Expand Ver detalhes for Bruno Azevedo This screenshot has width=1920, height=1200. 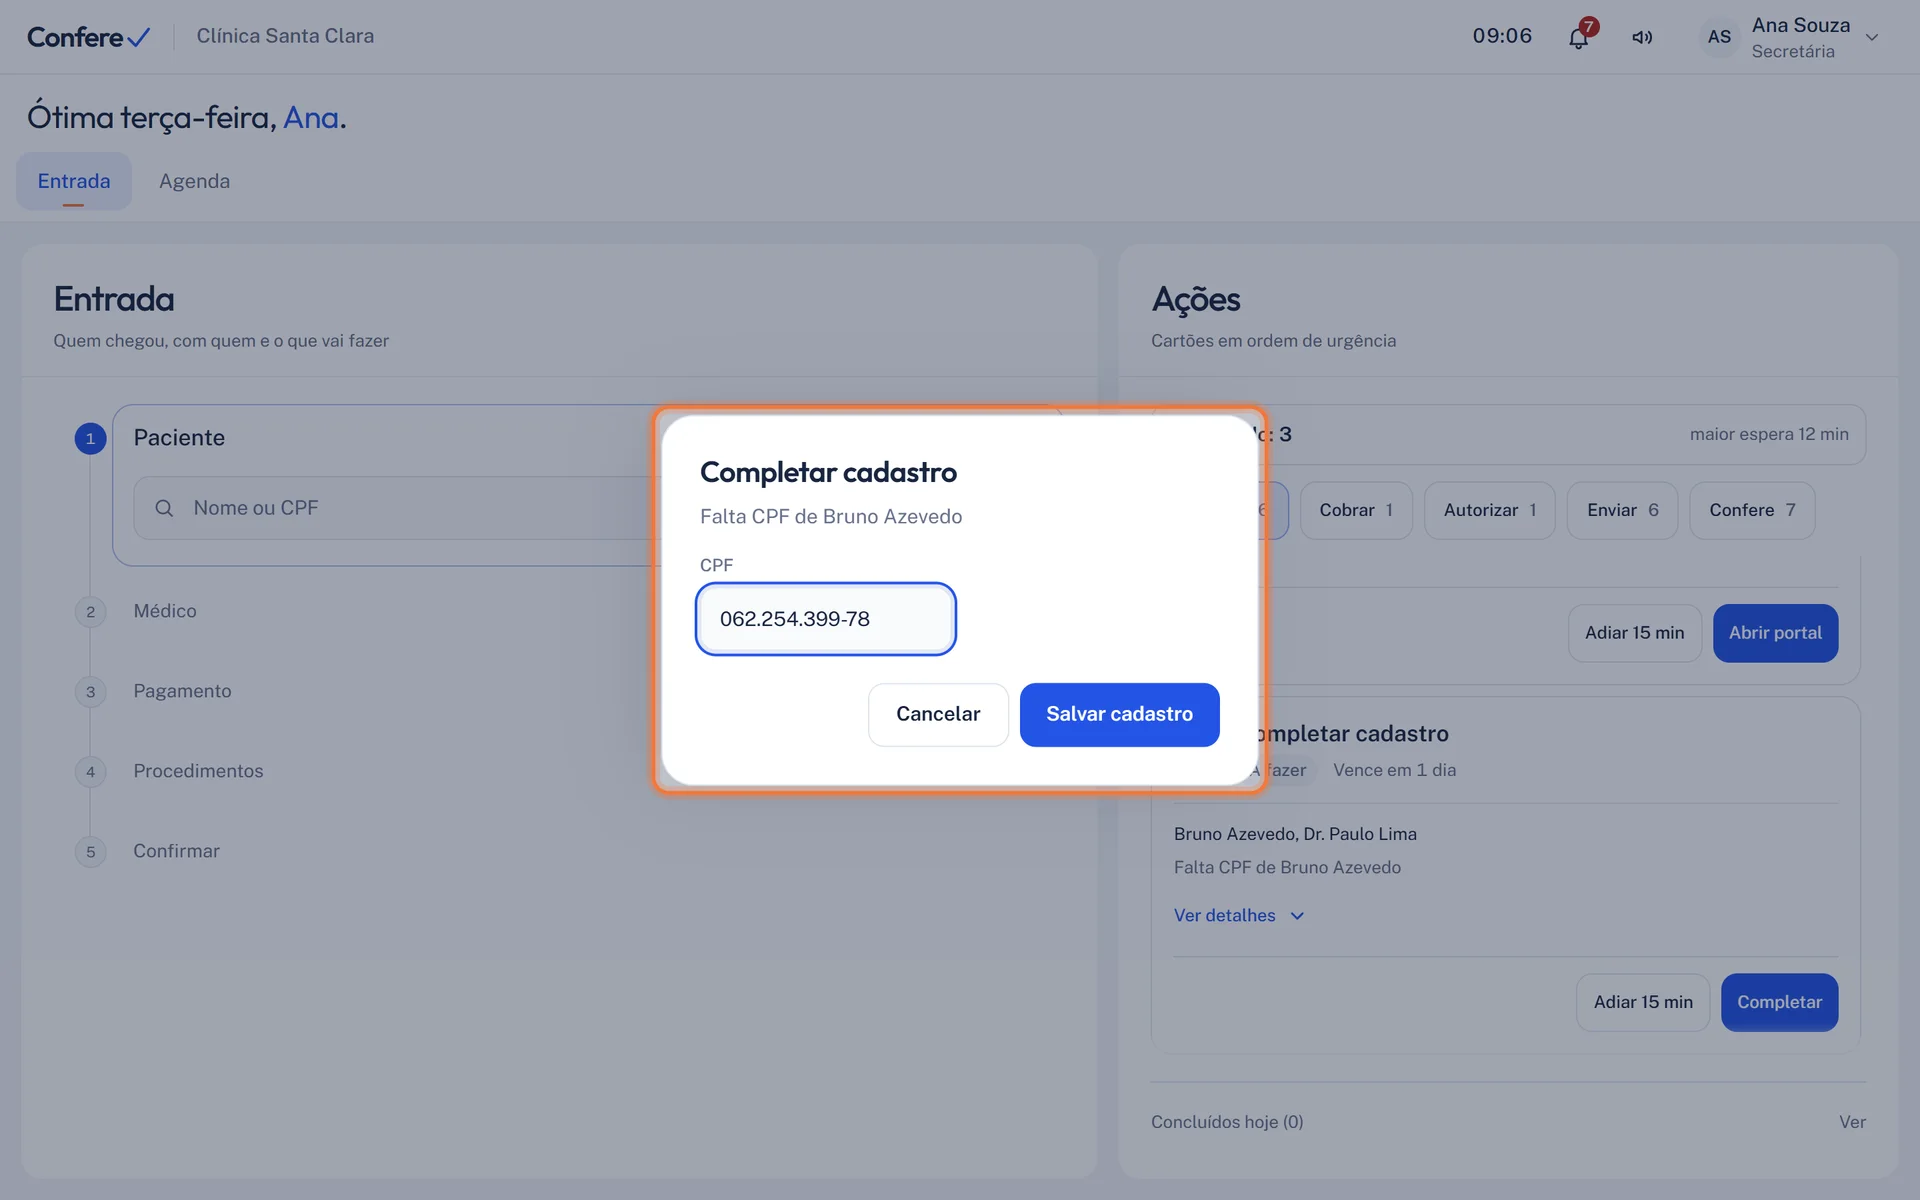[x=1239, y=915]
